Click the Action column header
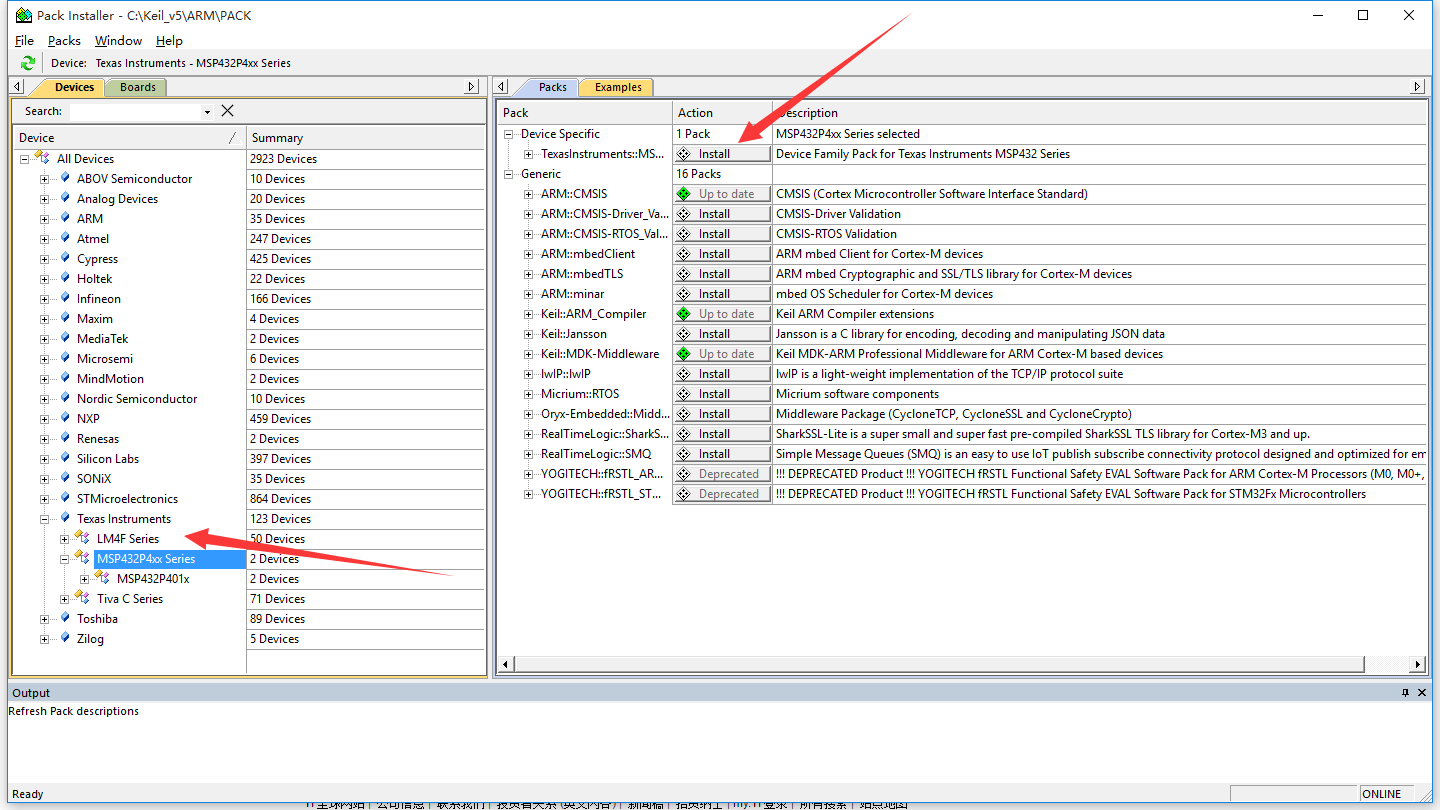1440x810 pixels. (x=722, y=113)
